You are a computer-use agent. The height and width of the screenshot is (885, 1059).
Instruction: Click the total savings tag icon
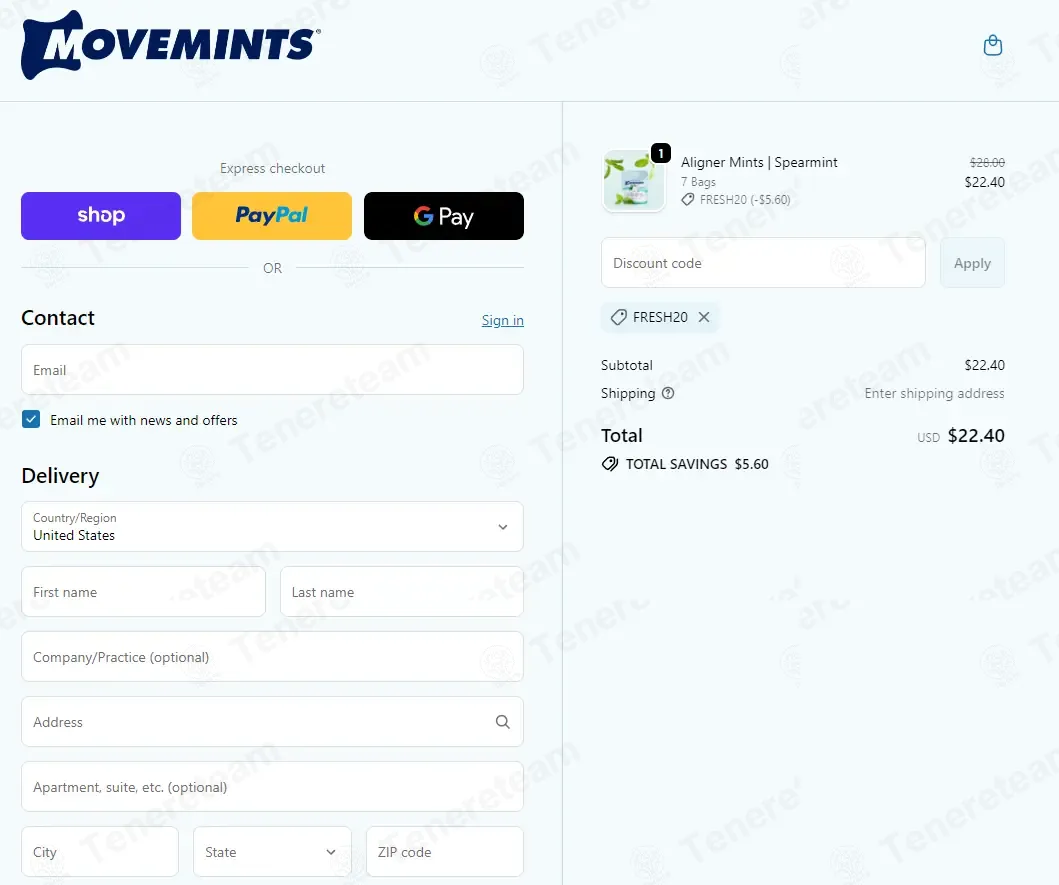(x=610, y=464)
